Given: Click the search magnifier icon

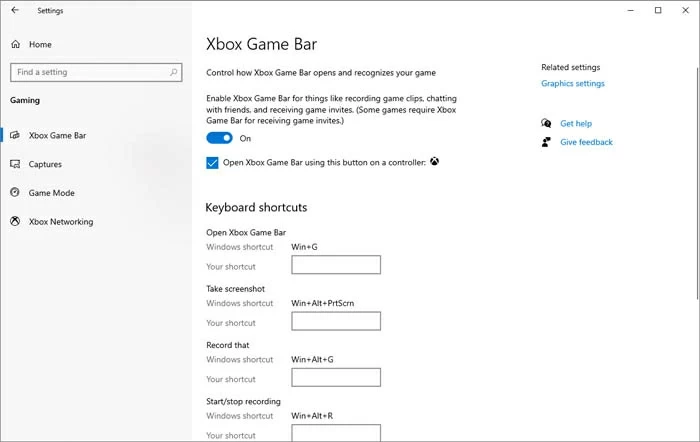Looking at the screenshot, I should pyautogui.click(x=174, y=72).
